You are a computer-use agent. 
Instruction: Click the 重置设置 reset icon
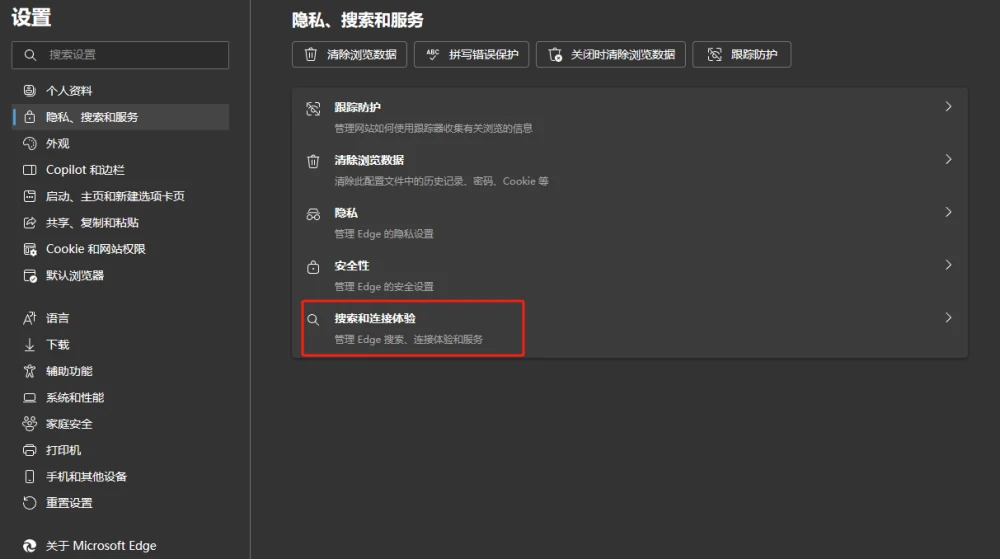29,503
